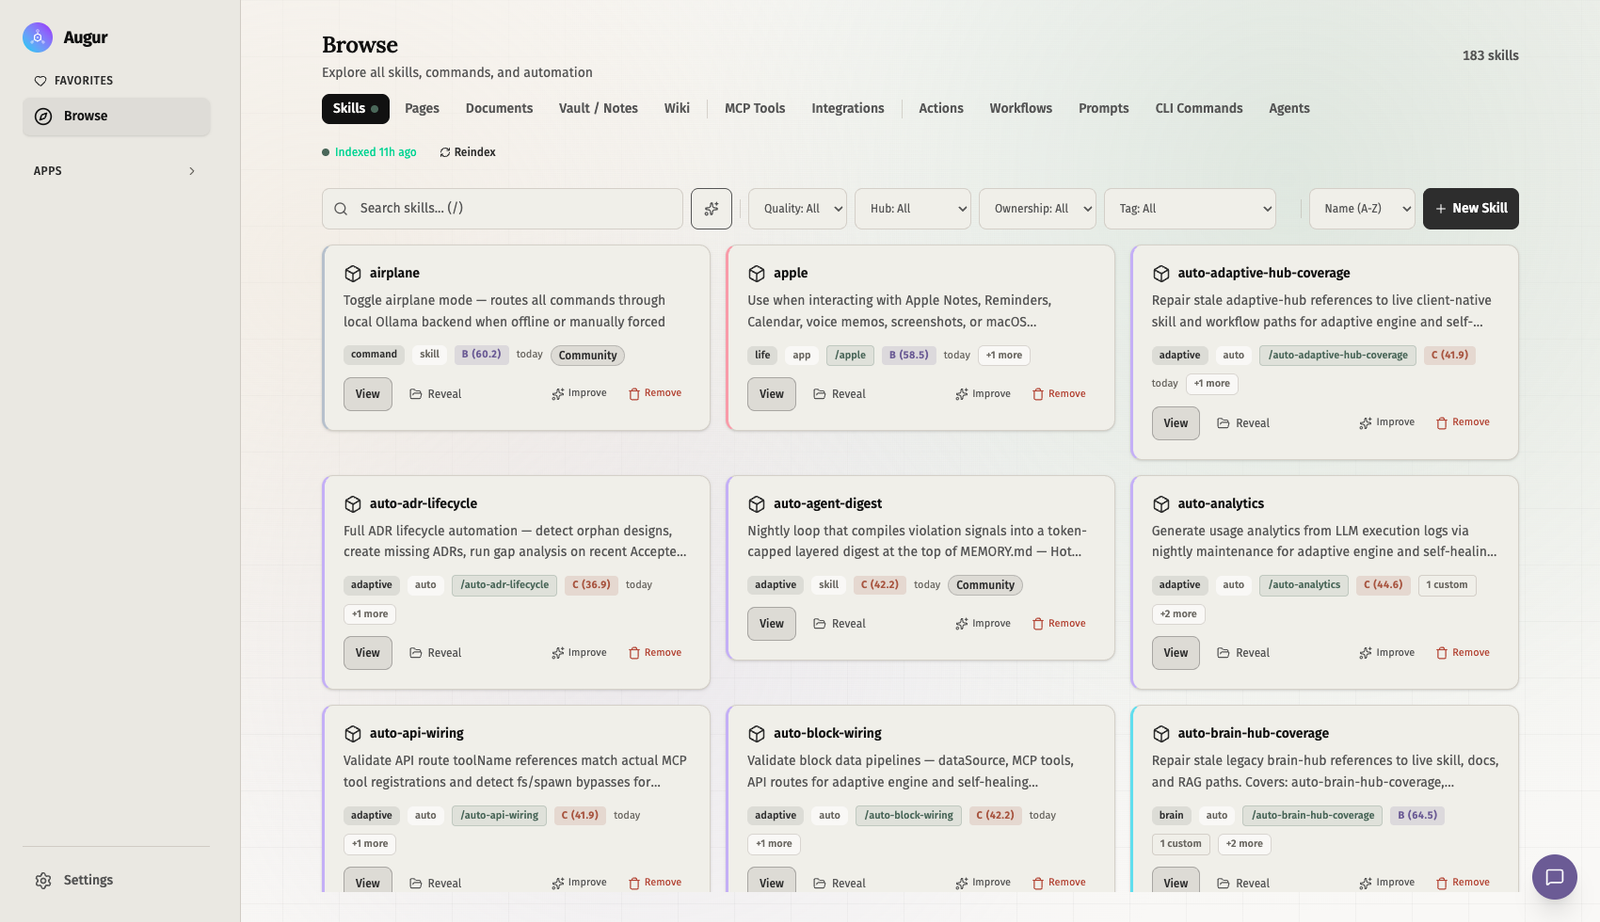Open the Ownership filter dropdown
The image size is (1600, 922).
(1037, 208)
